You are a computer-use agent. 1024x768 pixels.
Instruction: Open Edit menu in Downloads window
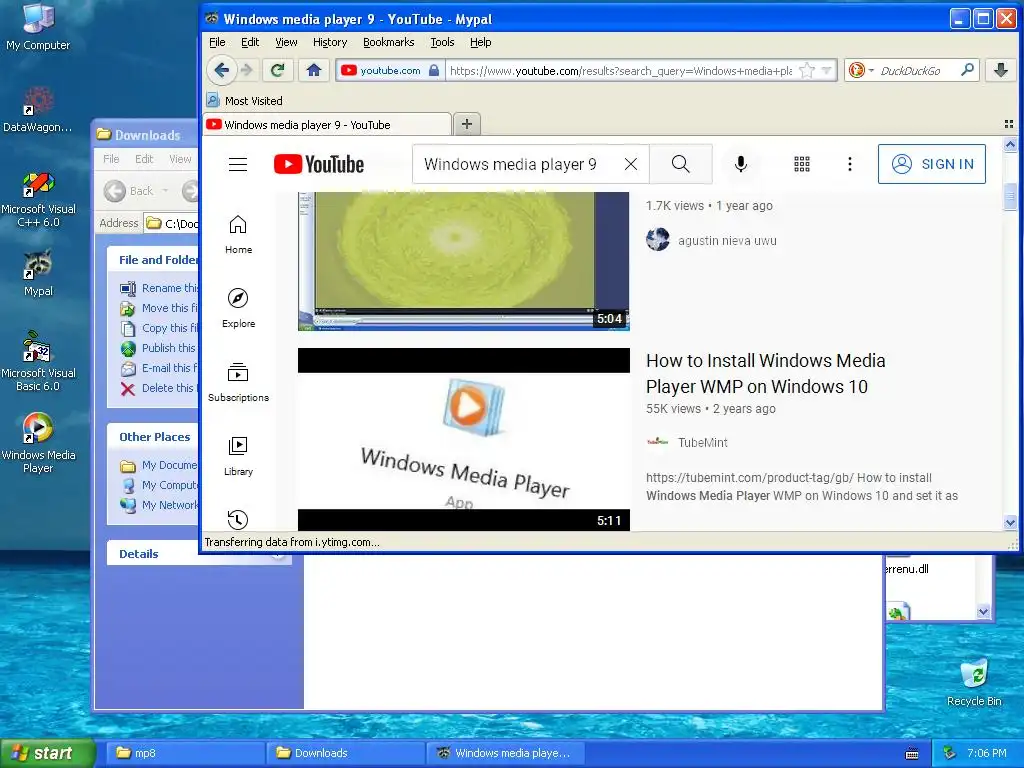(144, 159)
